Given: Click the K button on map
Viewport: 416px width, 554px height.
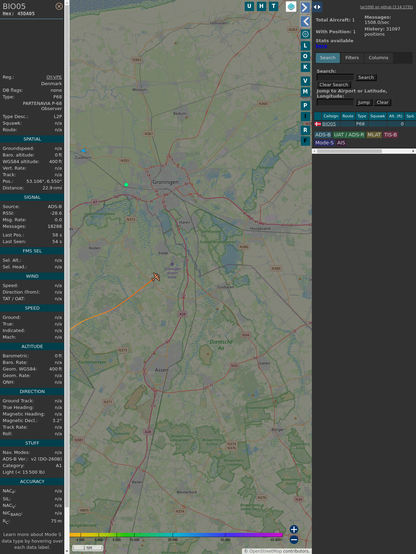Looking at the screenshot, I should pos(305,67).
